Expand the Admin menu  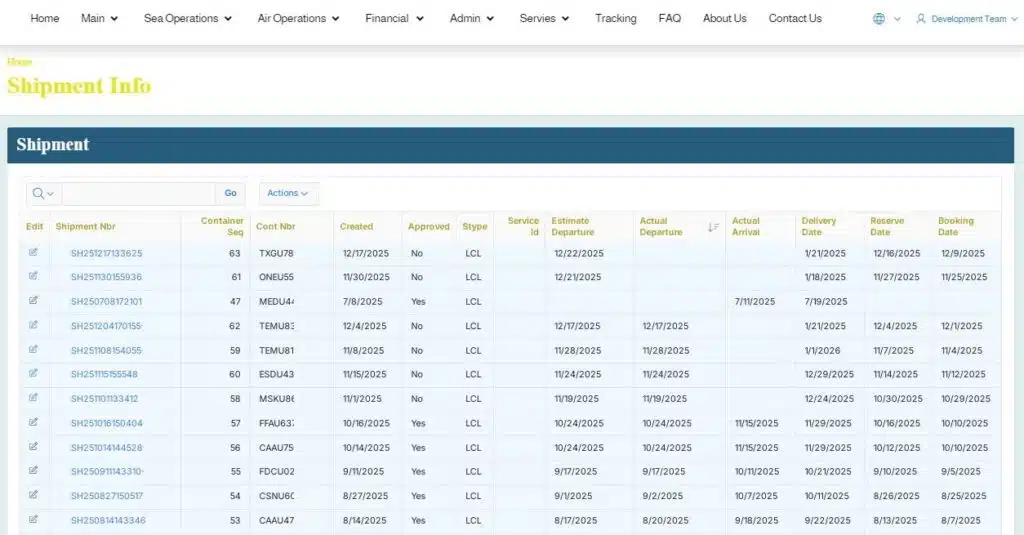(x=472, y=18)
